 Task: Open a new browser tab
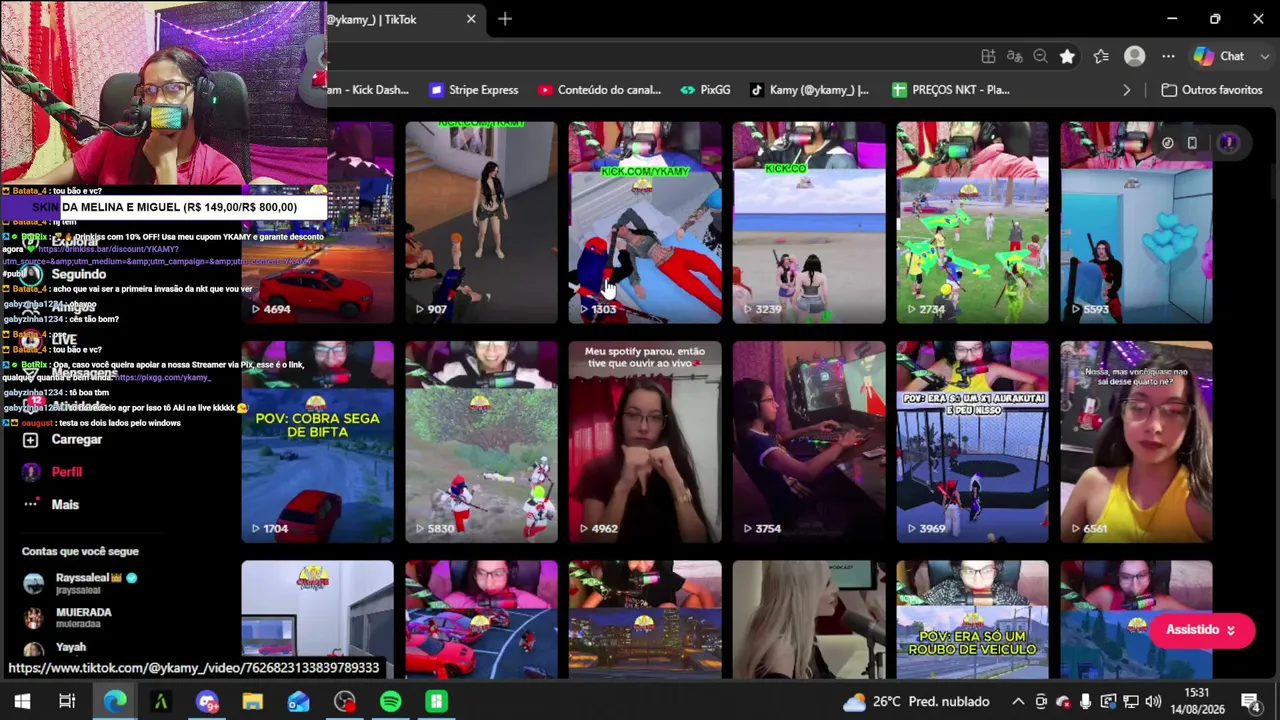(505, 19)
